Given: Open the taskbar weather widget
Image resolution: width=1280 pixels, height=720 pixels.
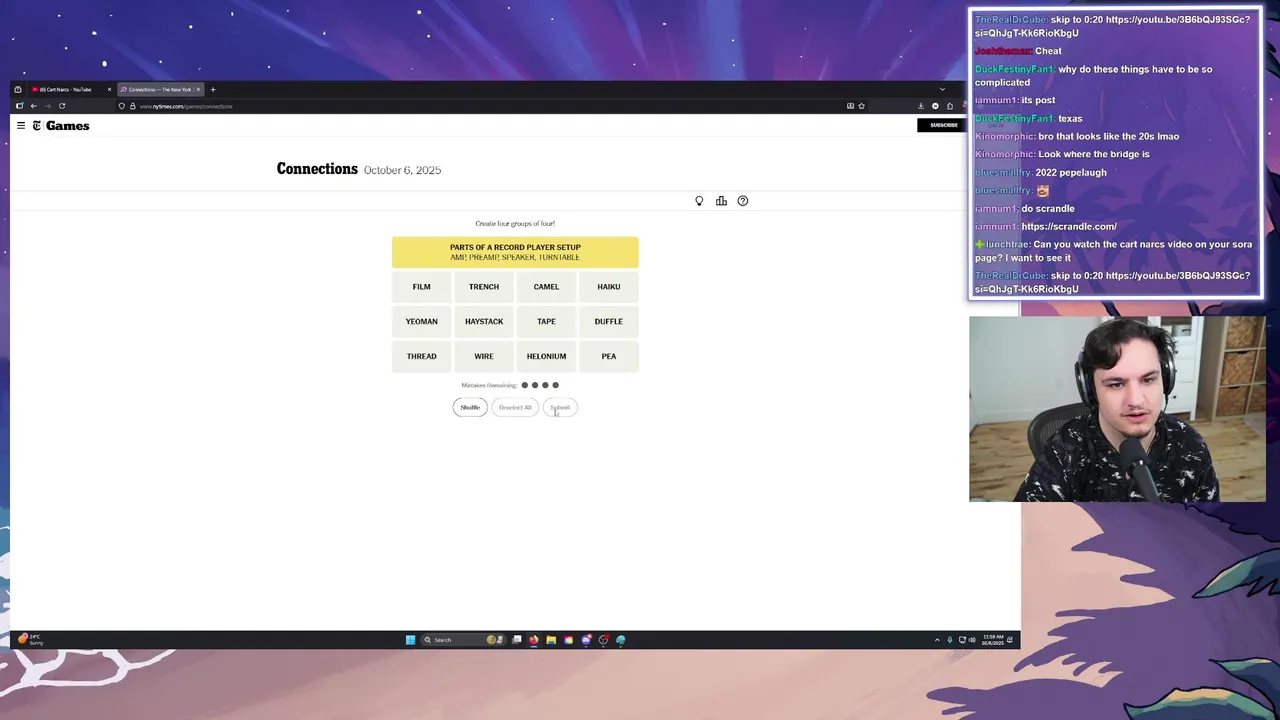Looking at the screenshot, I should tap(31, 640).
